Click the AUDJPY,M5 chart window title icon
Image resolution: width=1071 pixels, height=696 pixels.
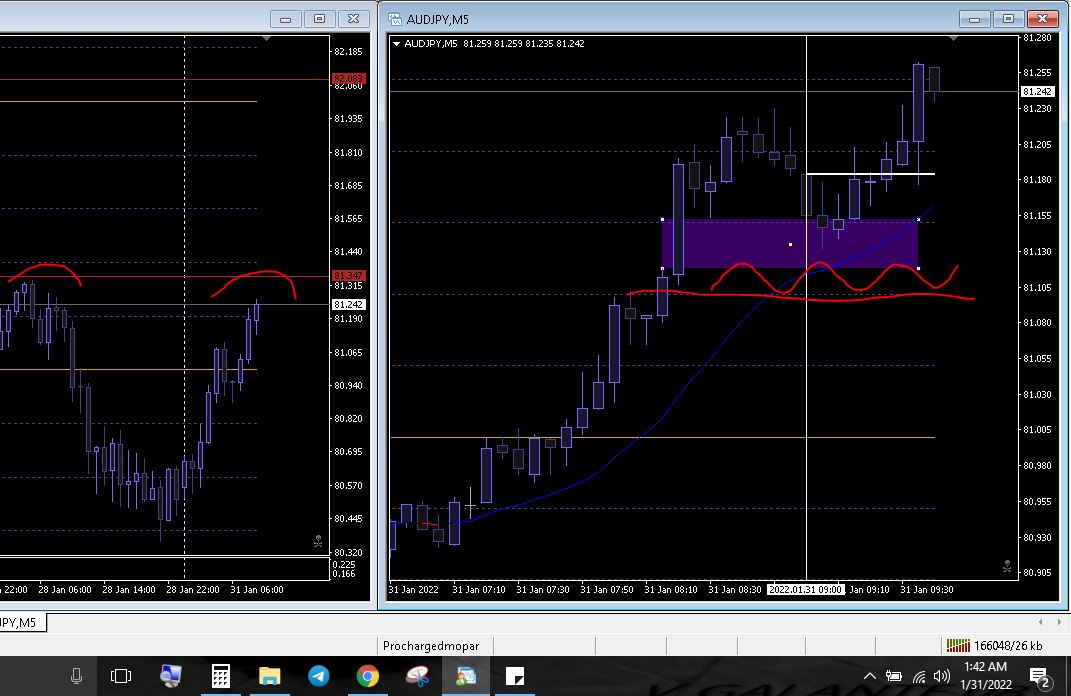click(395, 19)
